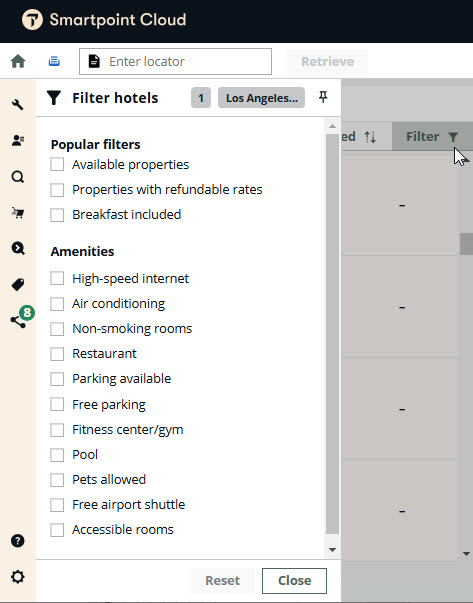Open the Filter column header

[432, 136]
